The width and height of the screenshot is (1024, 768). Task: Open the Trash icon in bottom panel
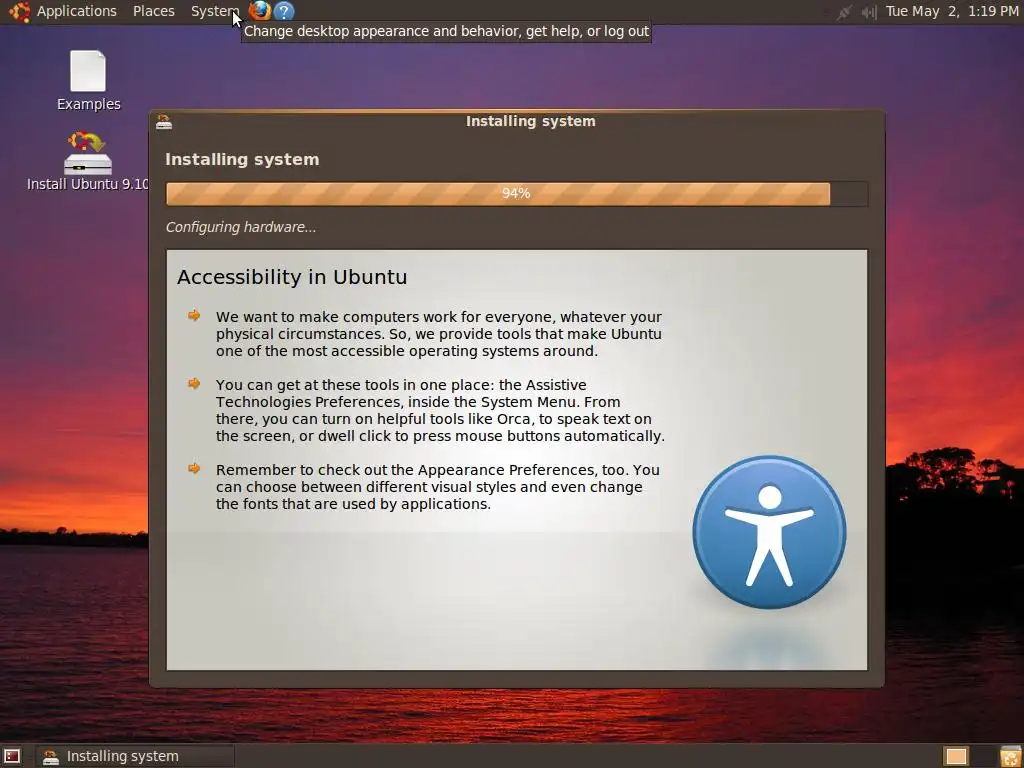tap(1010, 756)
